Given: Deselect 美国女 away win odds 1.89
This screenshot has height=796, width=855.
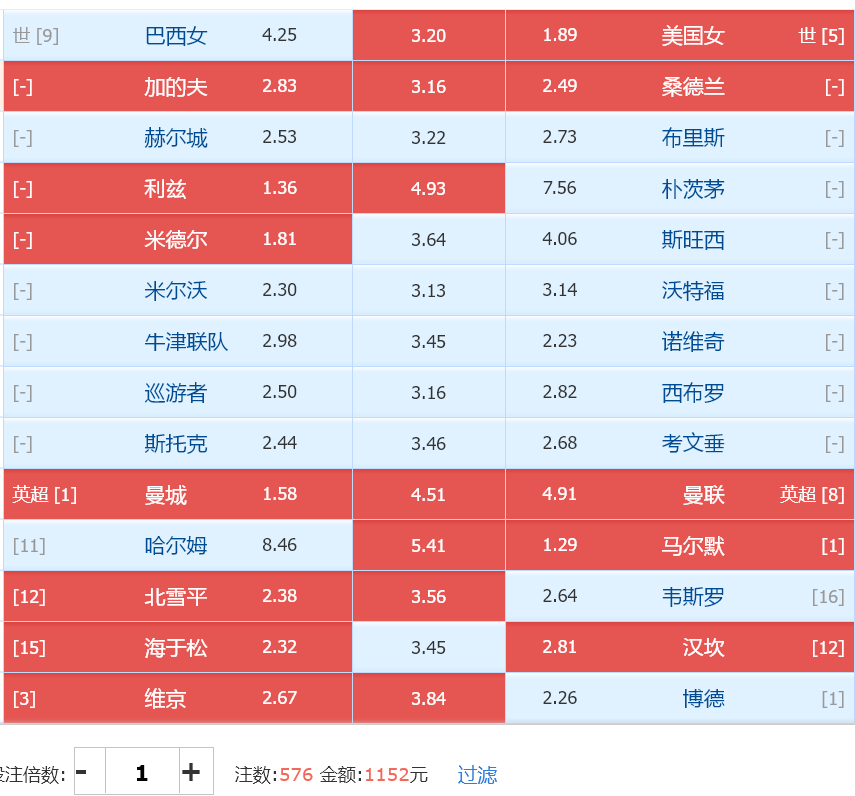Looking at the screenshot, I should (x=679, y=35).
